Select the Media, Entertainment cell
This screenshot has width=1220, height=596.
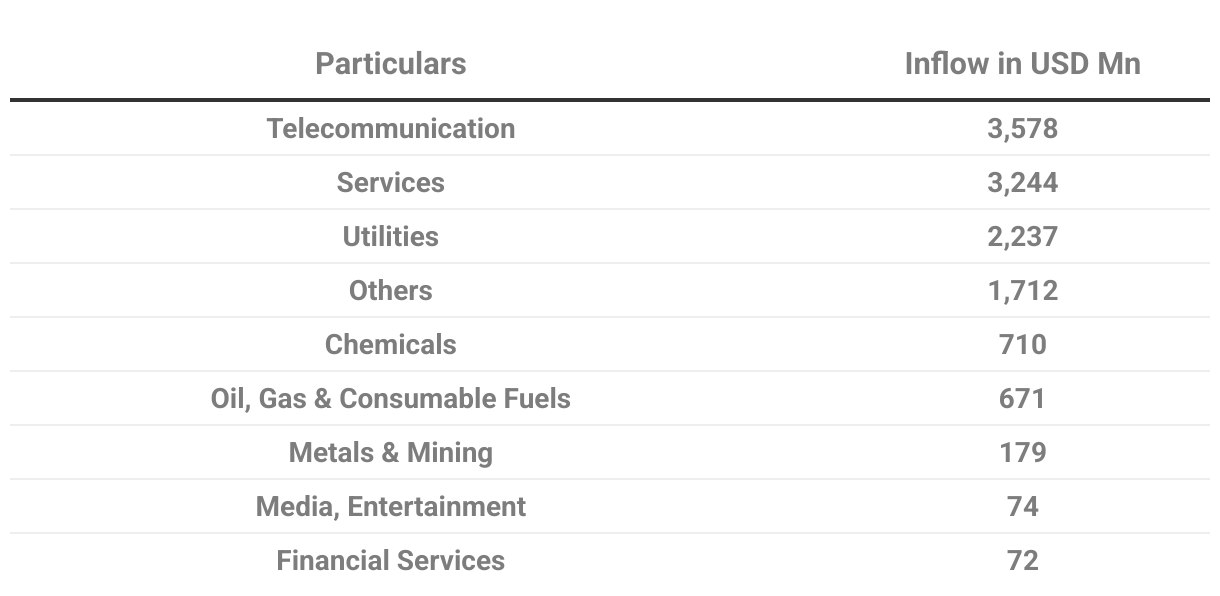(390, 506)
